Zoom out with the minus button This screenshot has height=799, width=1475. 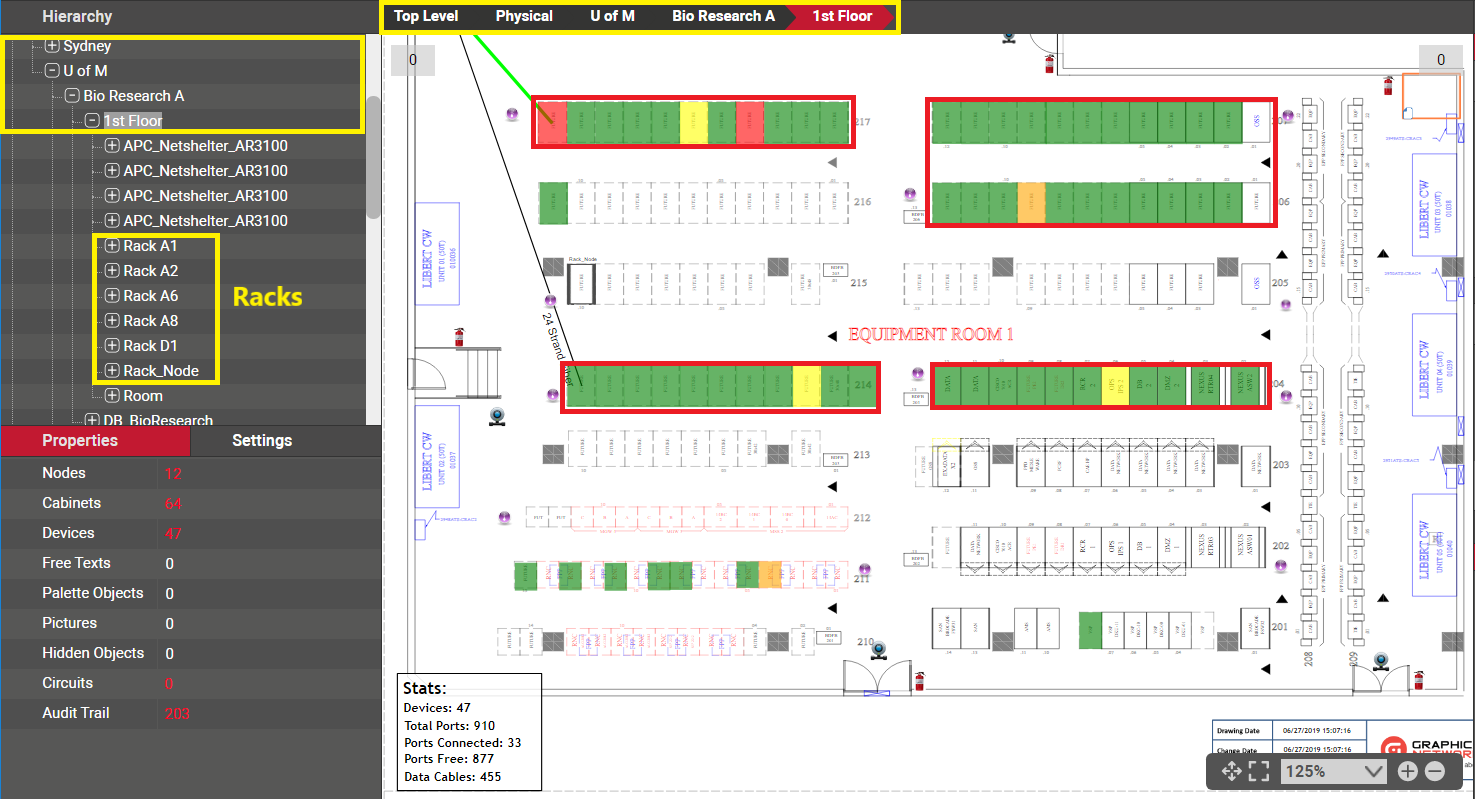point(1434,771)
